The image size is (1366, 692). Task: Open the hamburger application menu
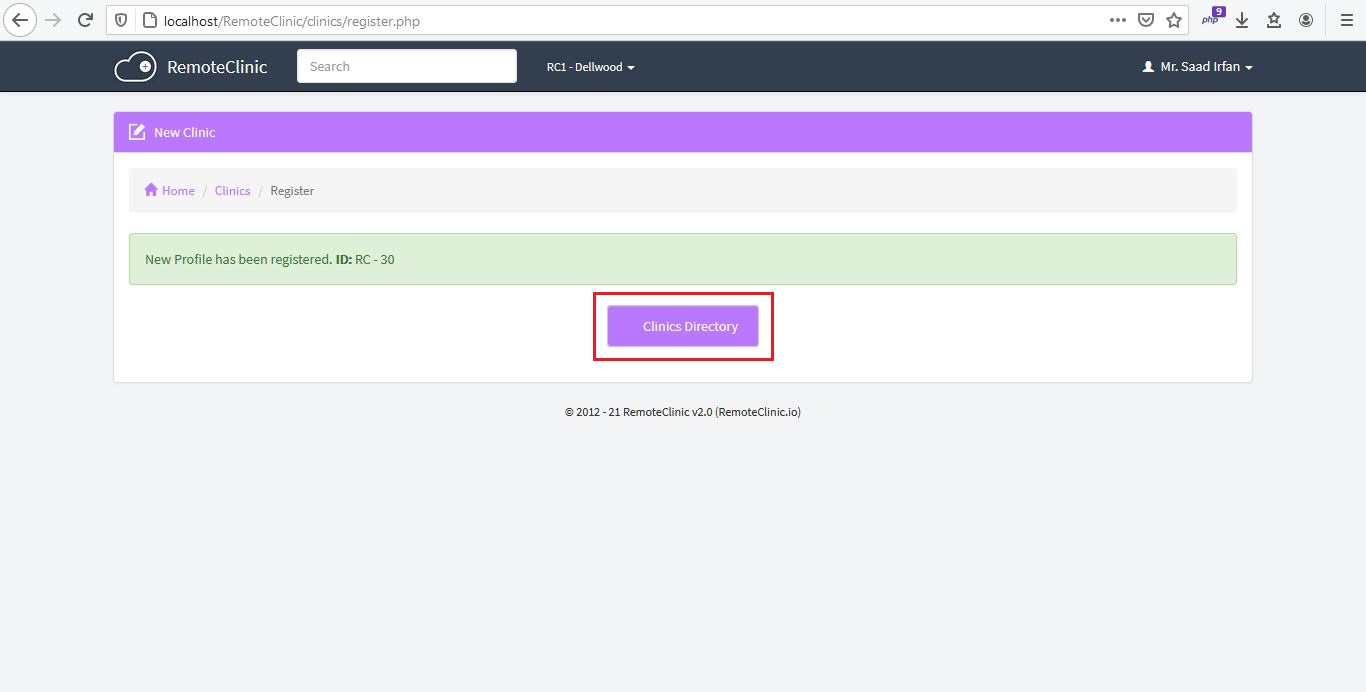(1346, 20)
